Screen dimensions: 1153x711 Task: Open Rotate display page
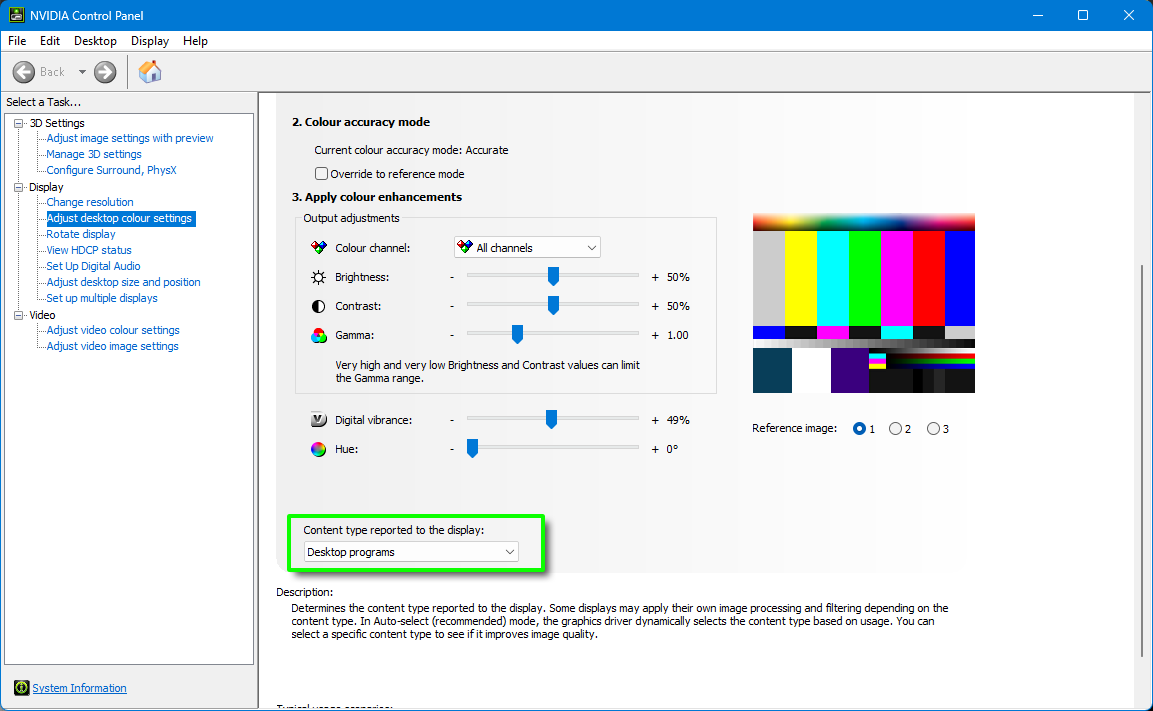[x=81, y=235]
